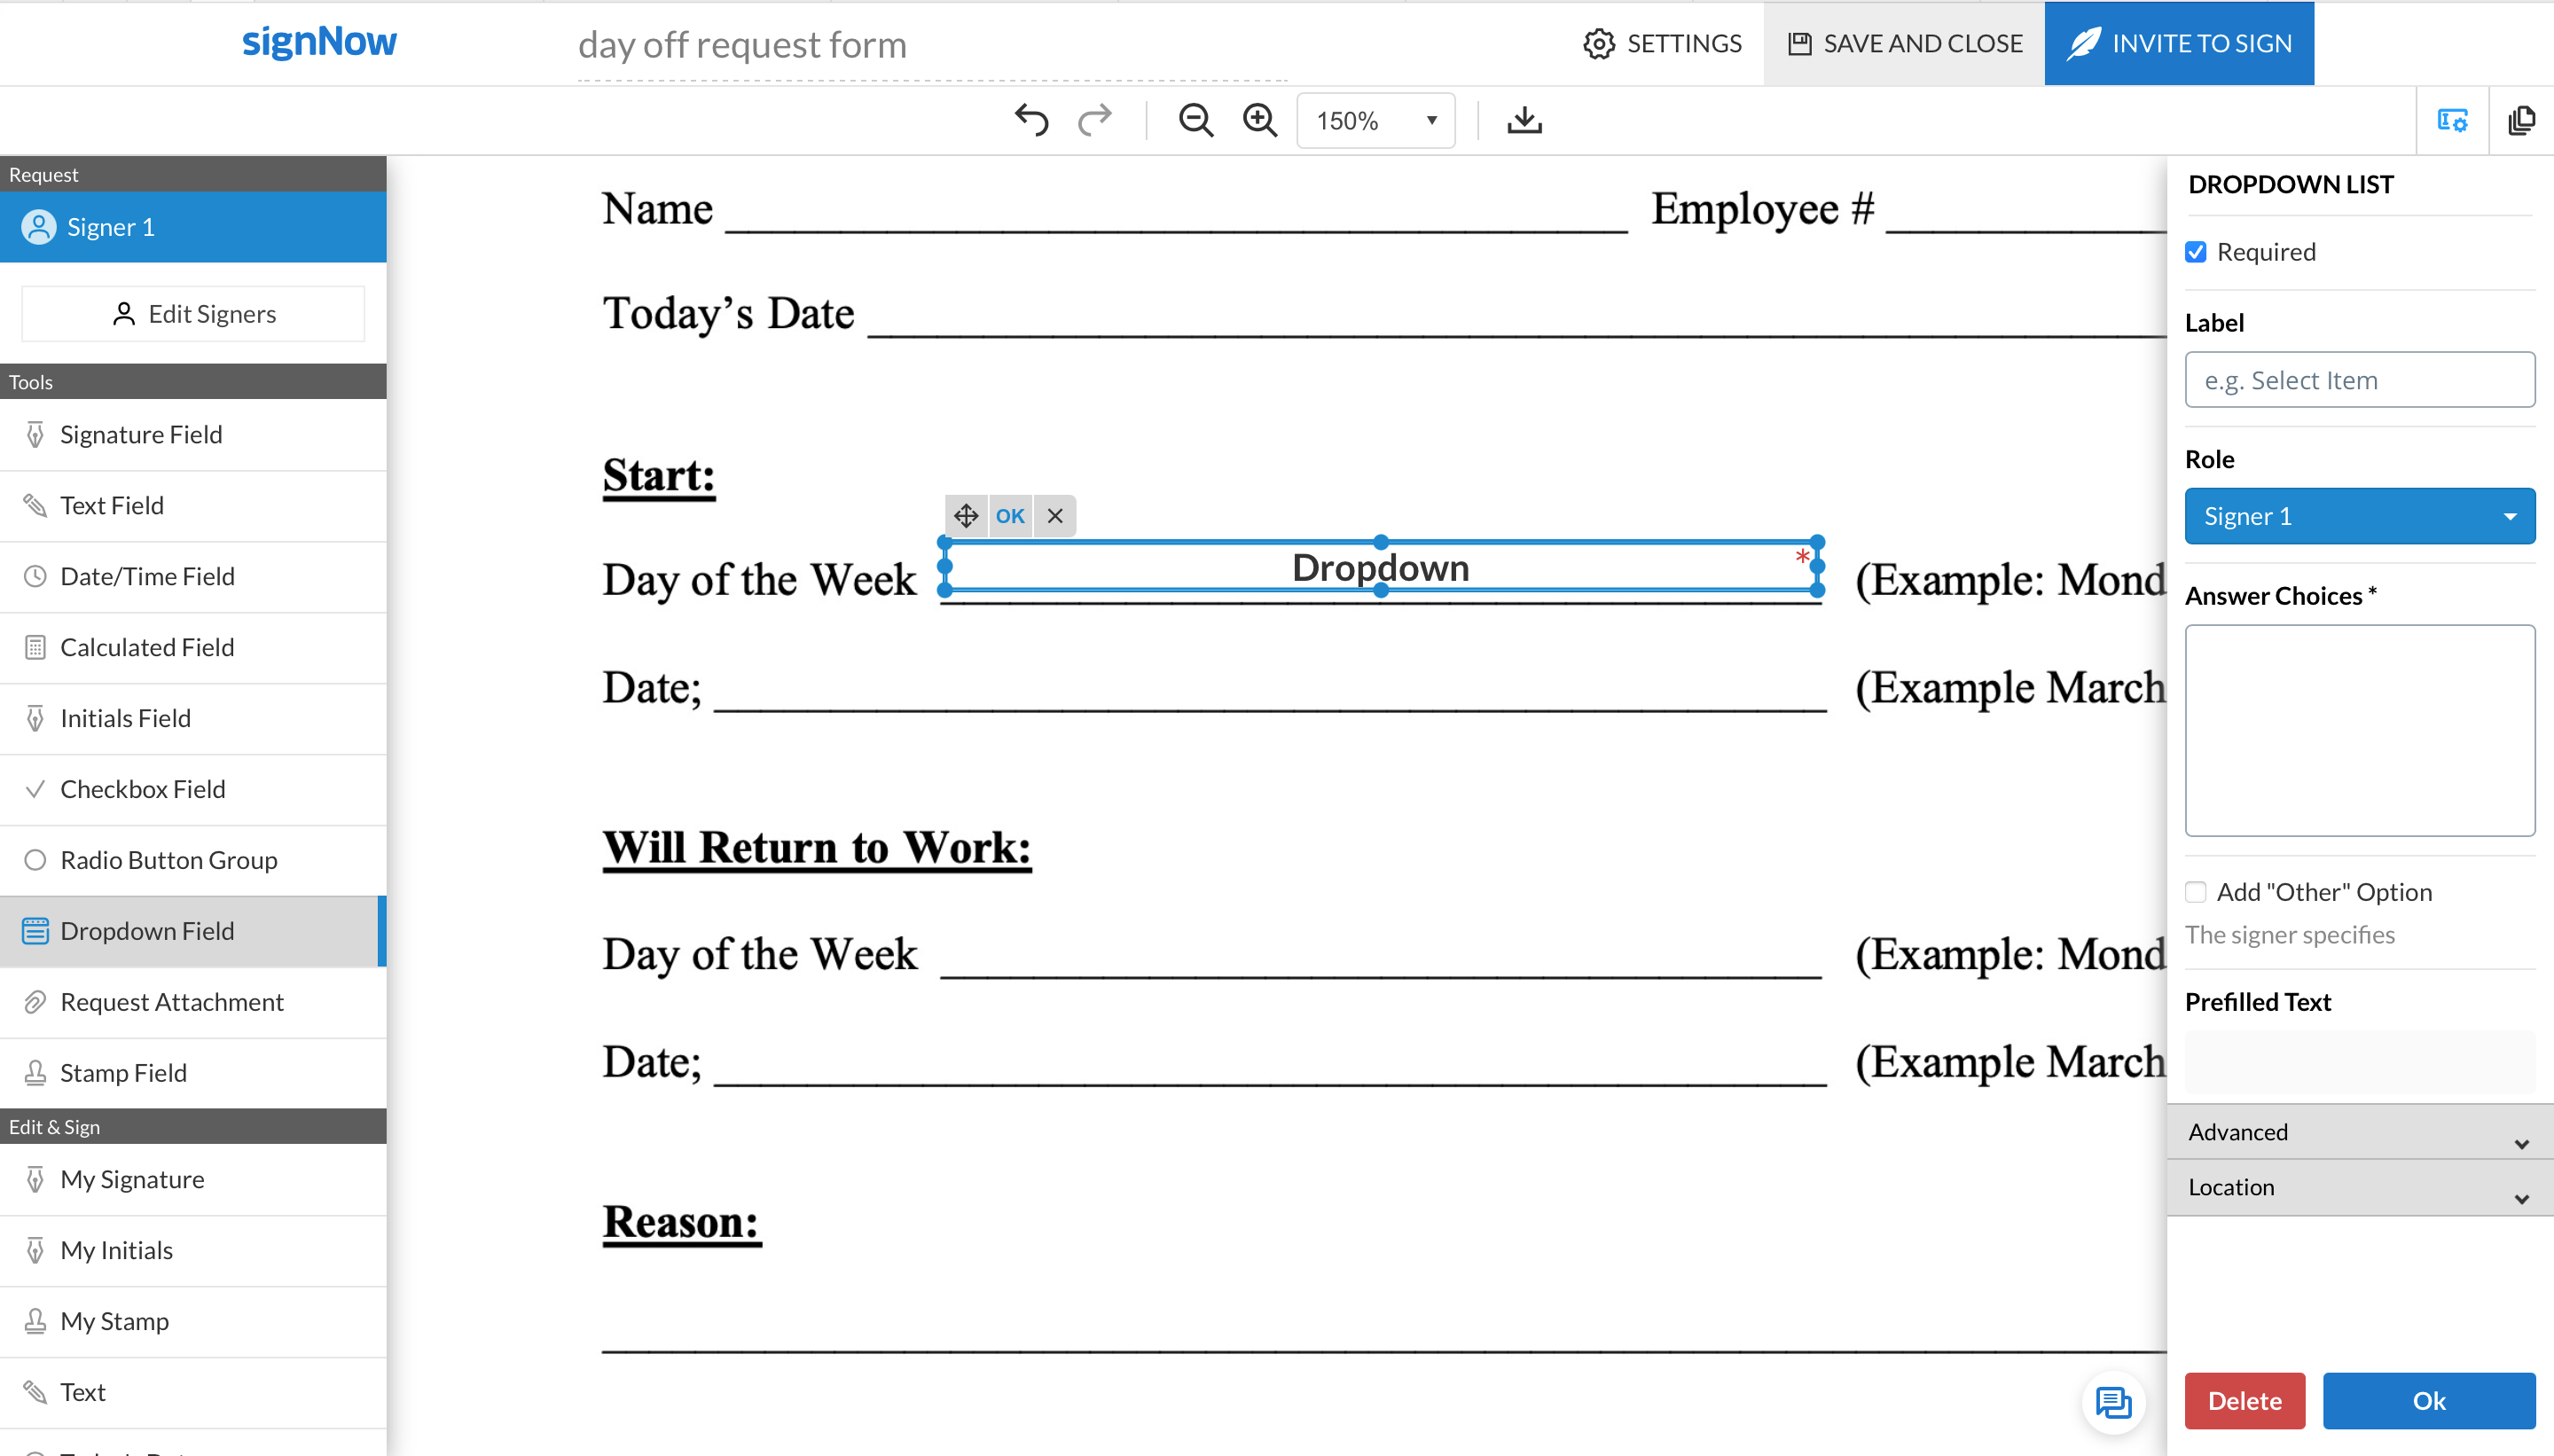Enable the Add "Other" Option checkbox
This screenshot has height=1456, width=2554.
(x=2196, y=892)
